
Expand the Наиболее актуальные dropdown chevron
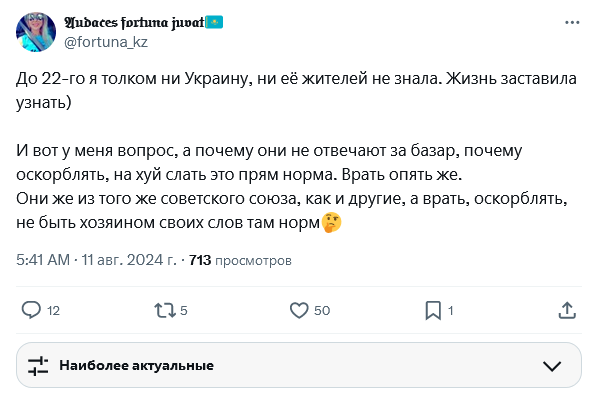coord(552,366)
